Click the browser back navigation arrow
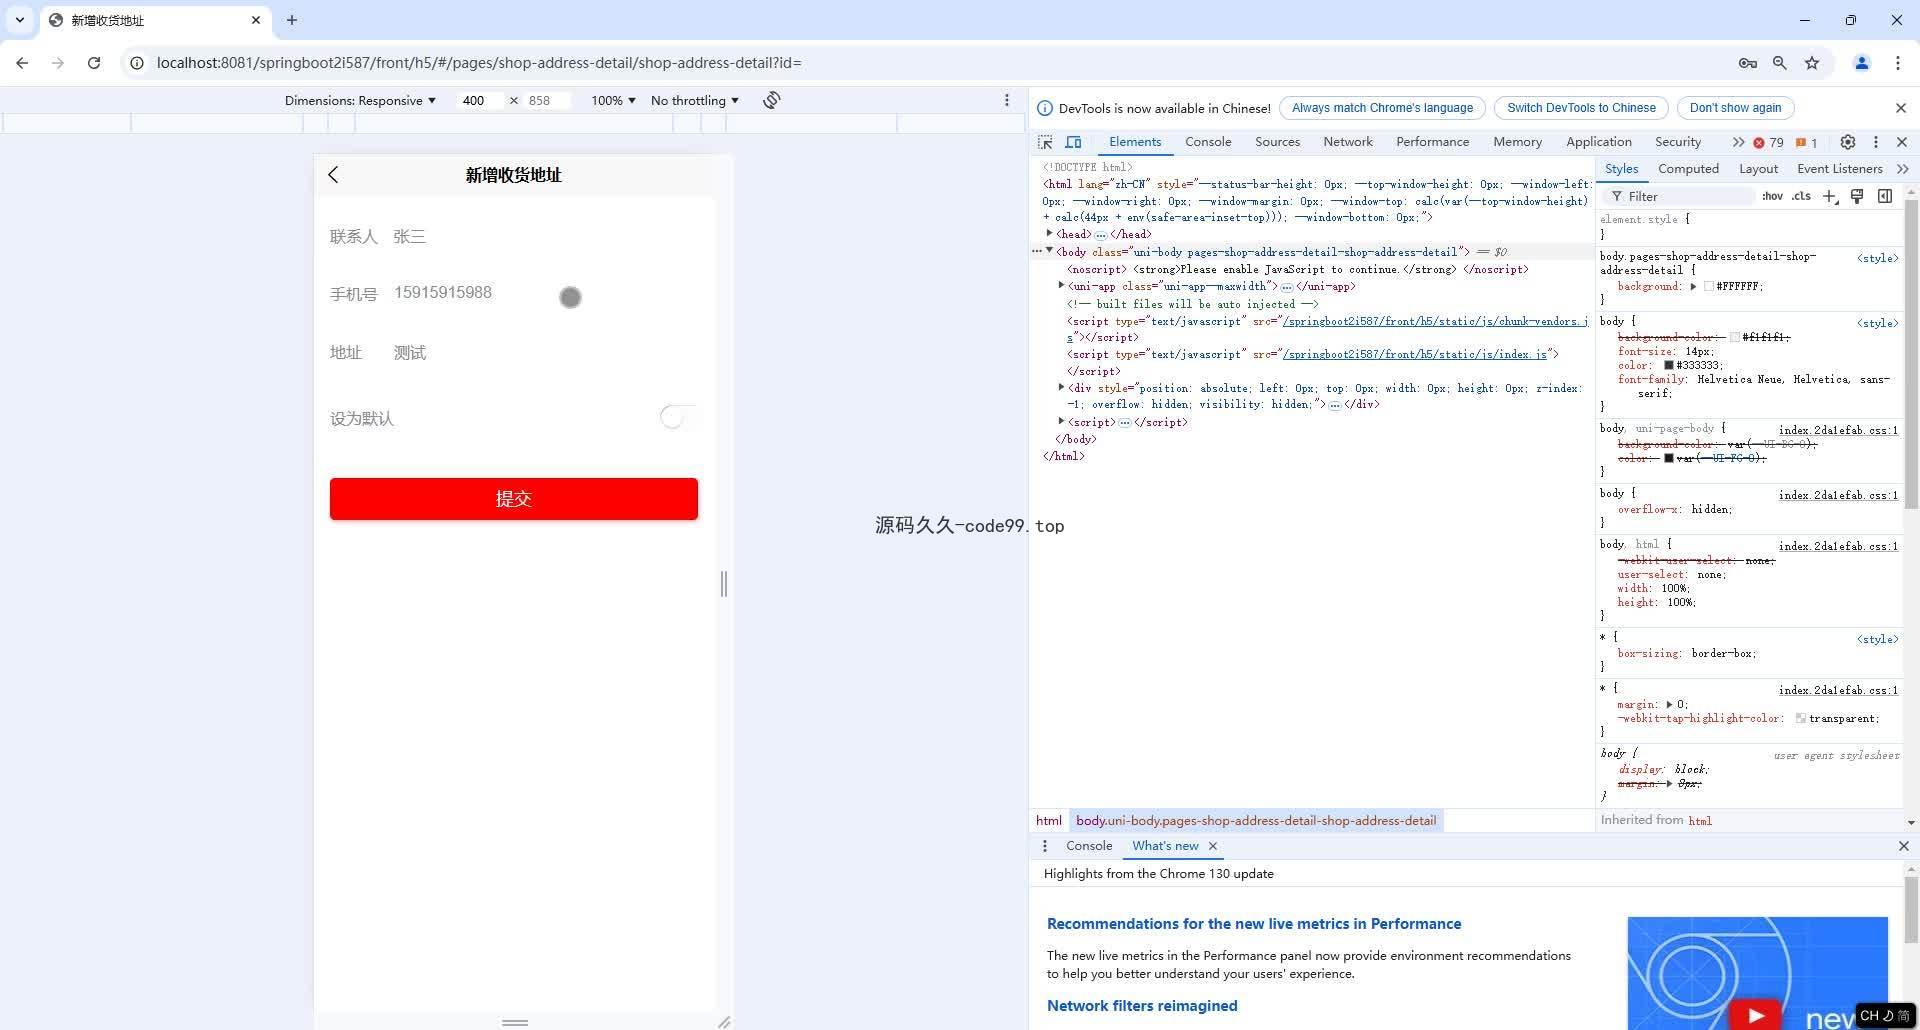The image size is (1920, 1030). click(22, 63)
